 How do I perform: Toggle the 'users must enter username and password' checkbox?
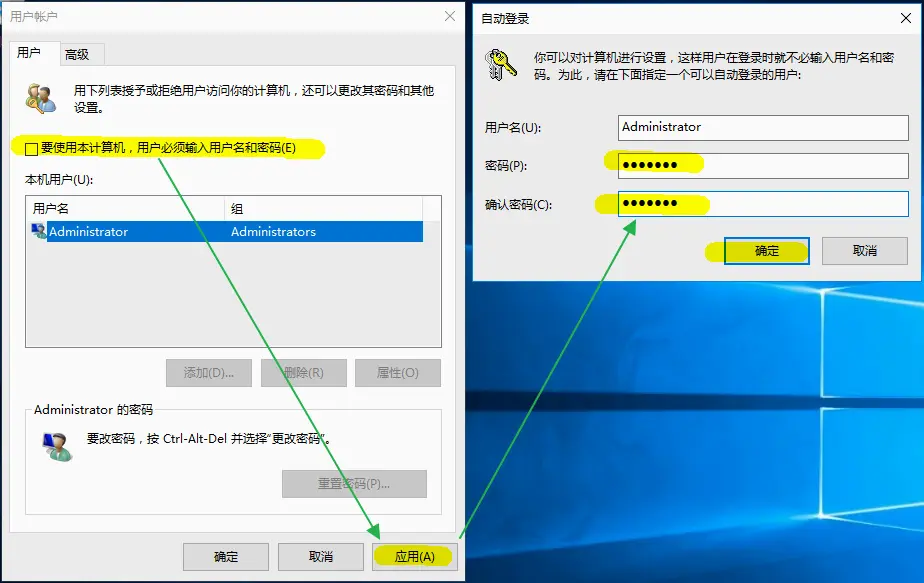coord(32,149)
